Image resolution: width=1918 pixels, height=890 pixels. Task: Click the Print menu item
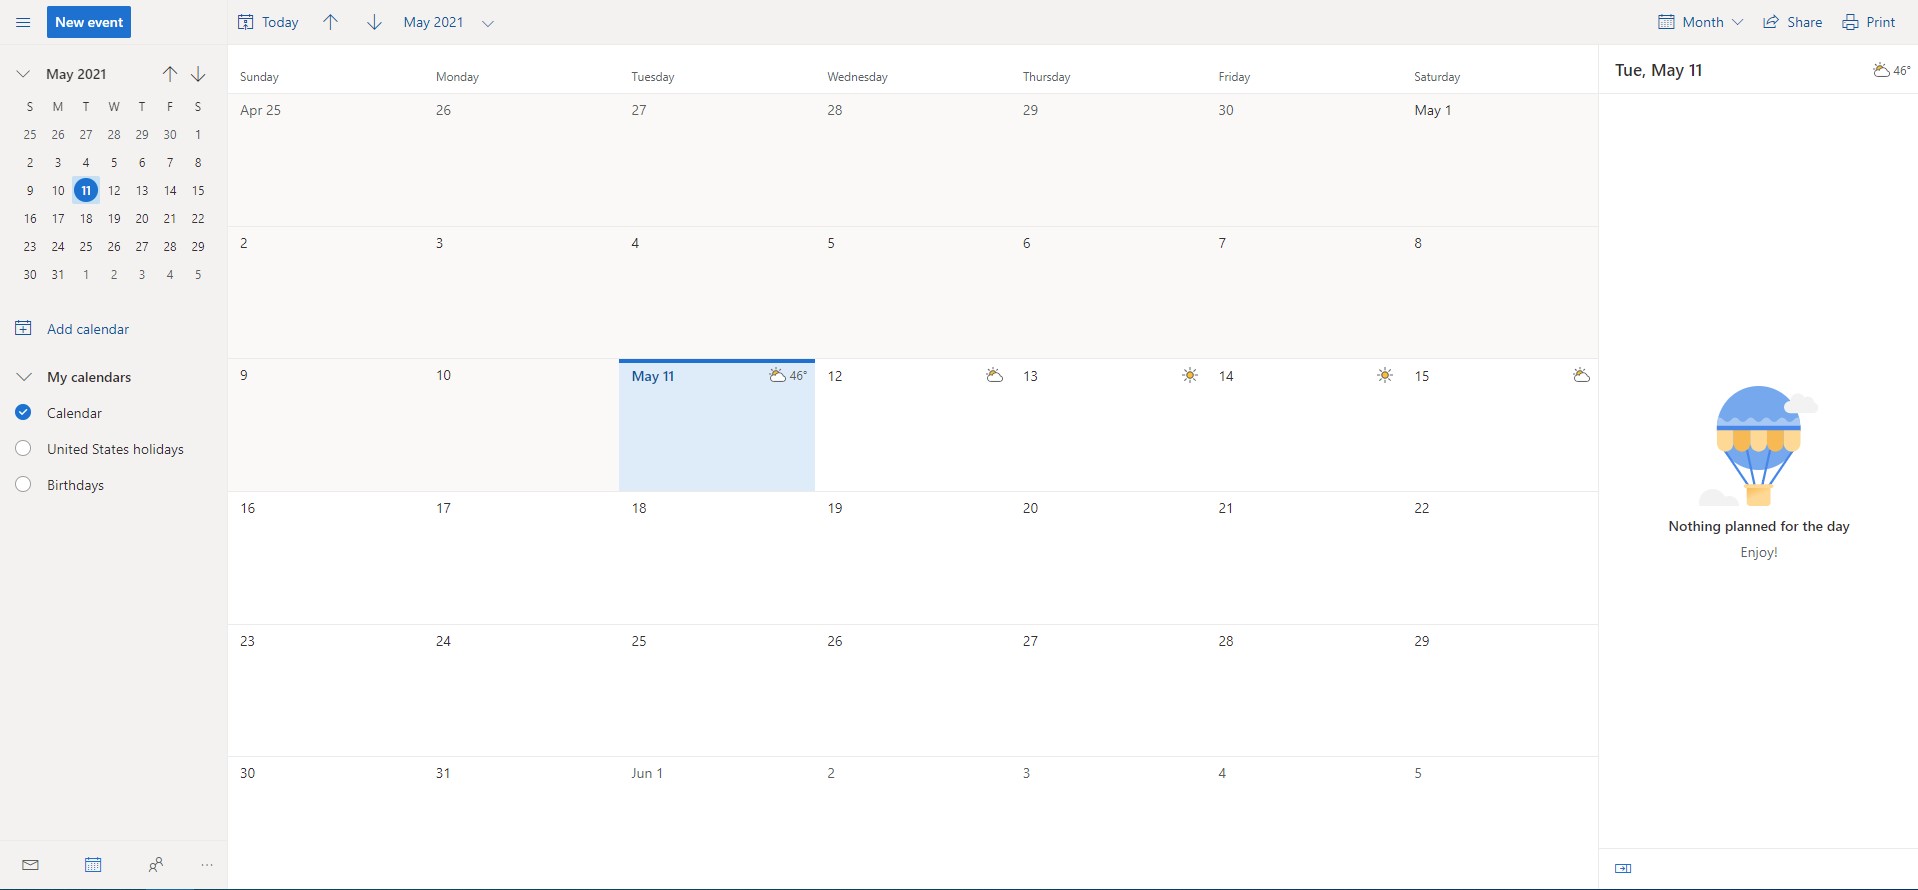pyautogui.click(x=1868, y=22)
